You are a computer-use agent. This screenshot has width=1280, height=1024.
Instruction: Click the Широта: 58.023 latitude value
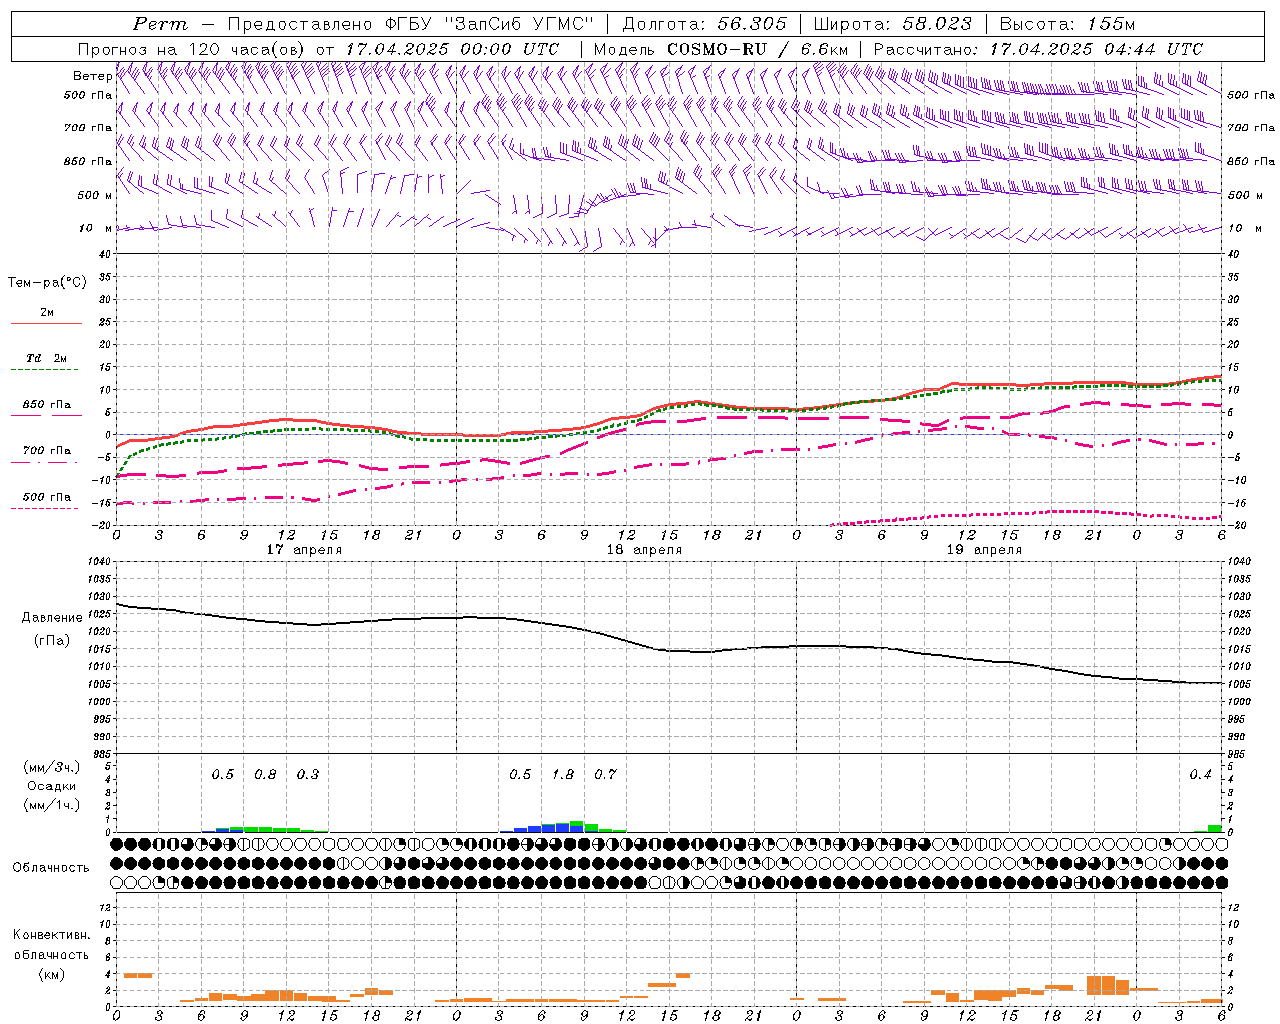coord(892,24)
